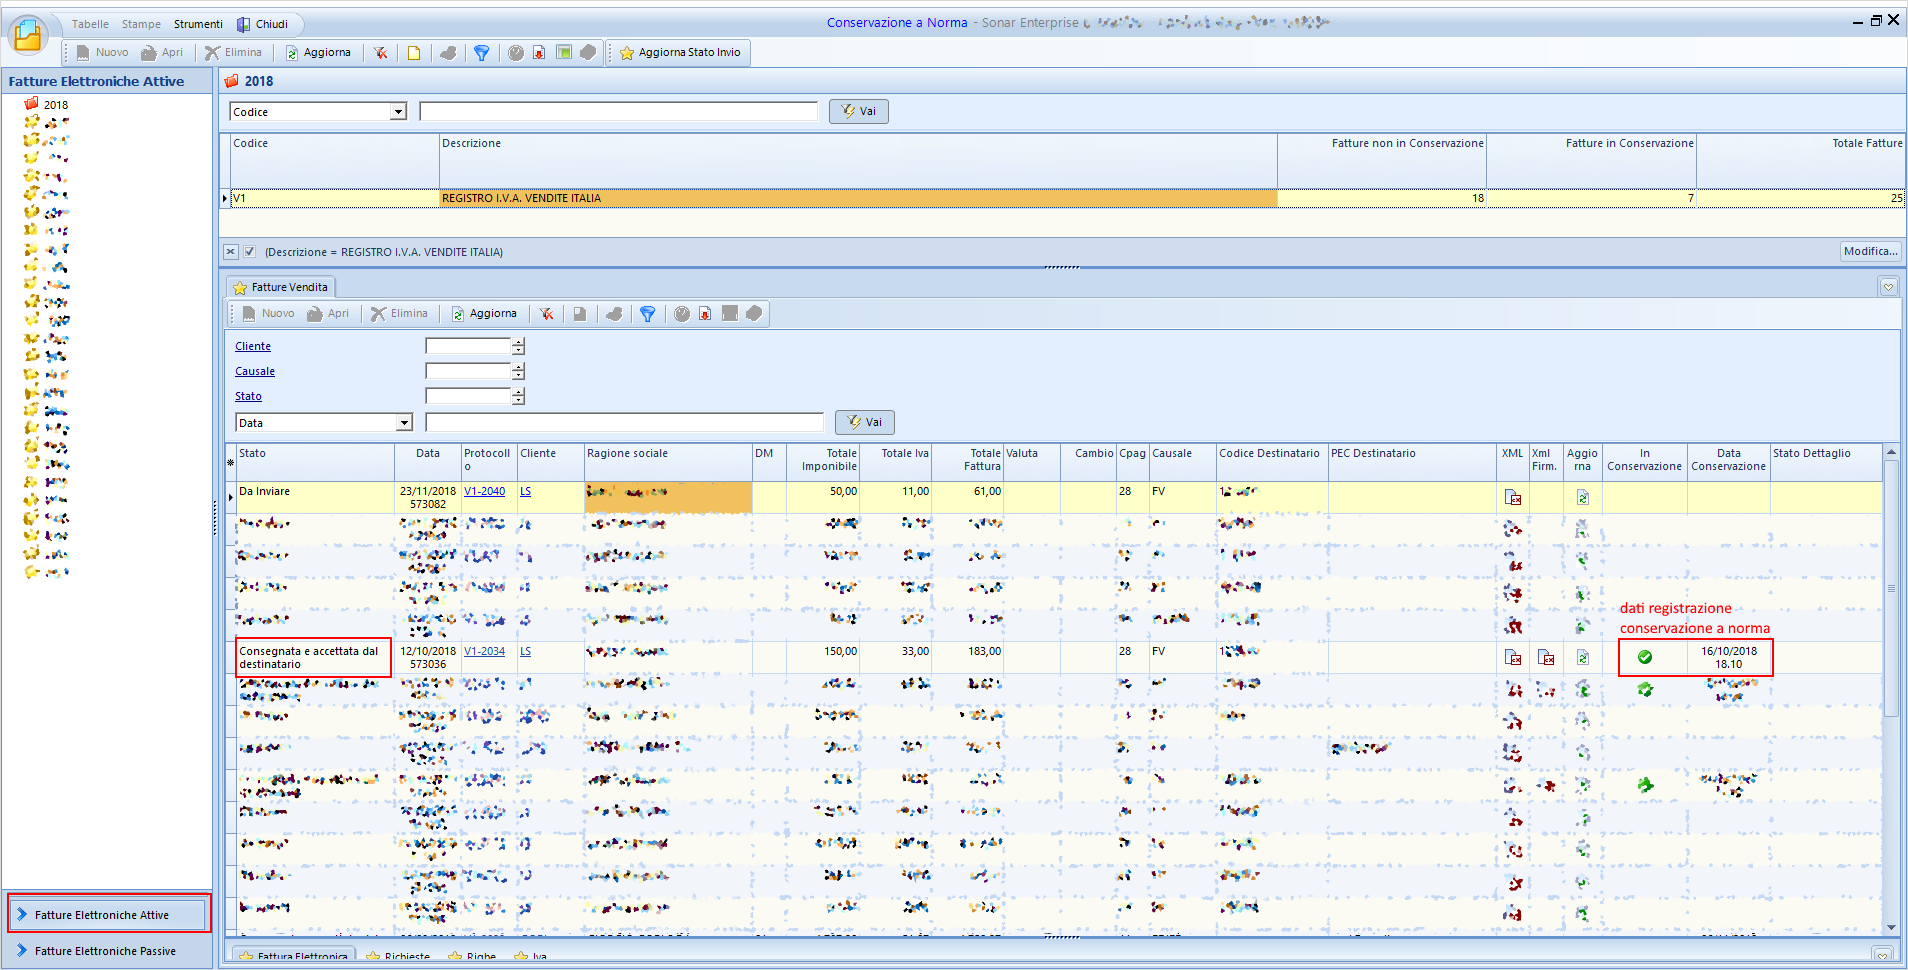Click the yellow new document icon in top toolbar
The height and width of the screenshot is (970, 1908).
(414, 53)
